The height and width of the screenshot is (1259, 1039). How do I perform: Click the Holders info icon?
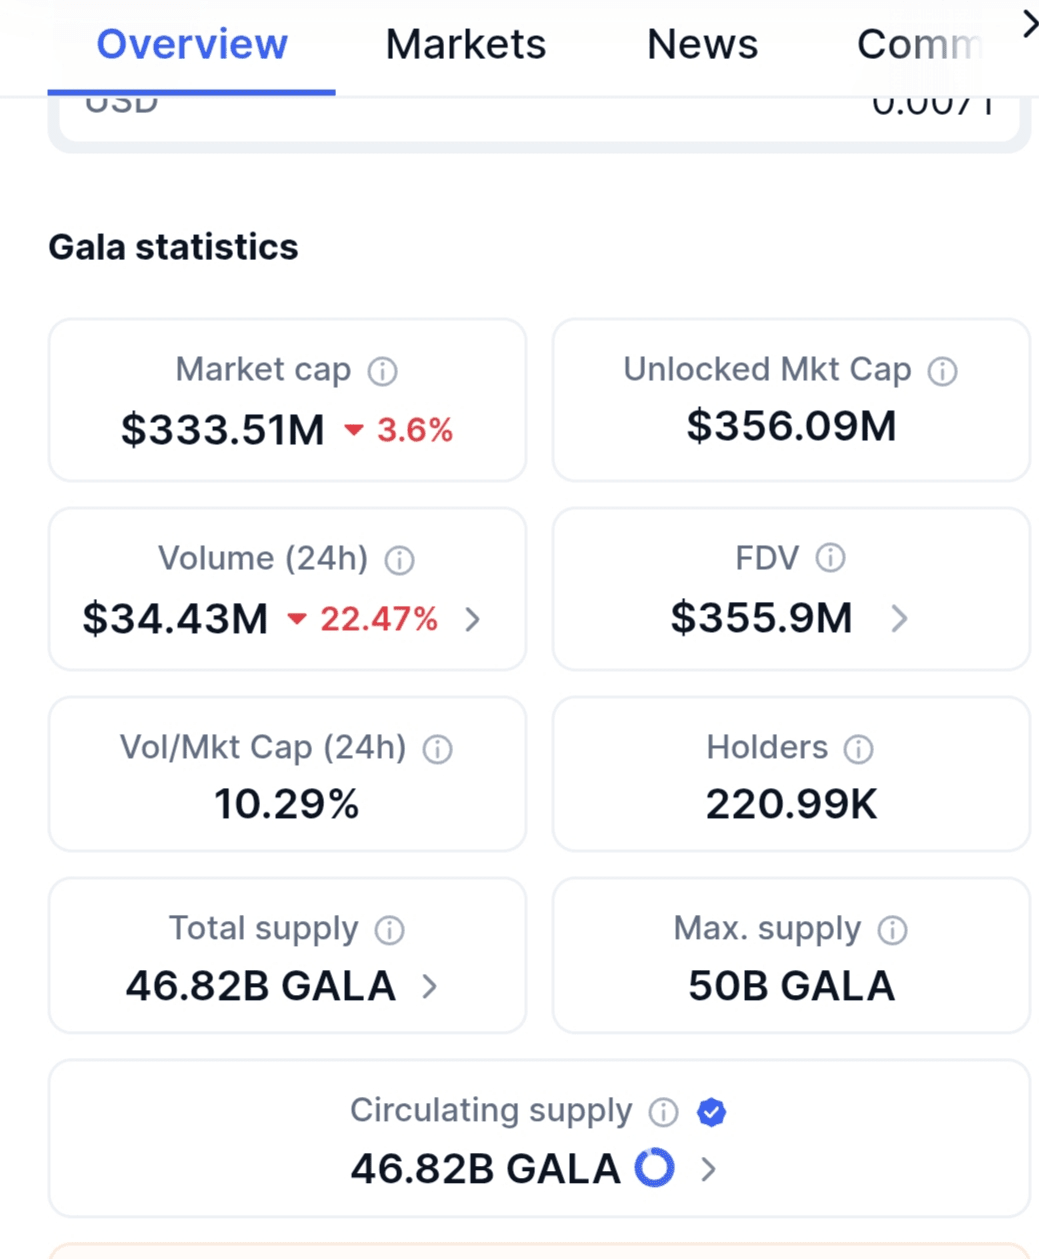(x=858, y=749)
